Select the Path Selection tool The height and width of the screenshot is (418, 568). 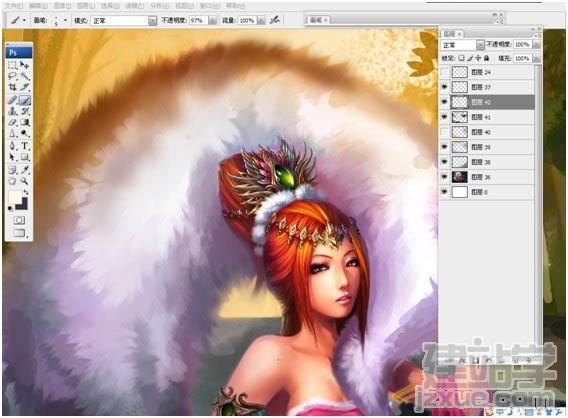point(13,157)
